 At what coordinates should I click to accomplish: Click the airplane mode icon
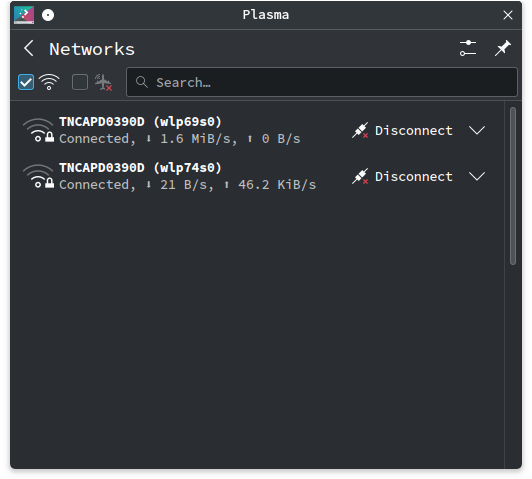click(x=103, y=82)
